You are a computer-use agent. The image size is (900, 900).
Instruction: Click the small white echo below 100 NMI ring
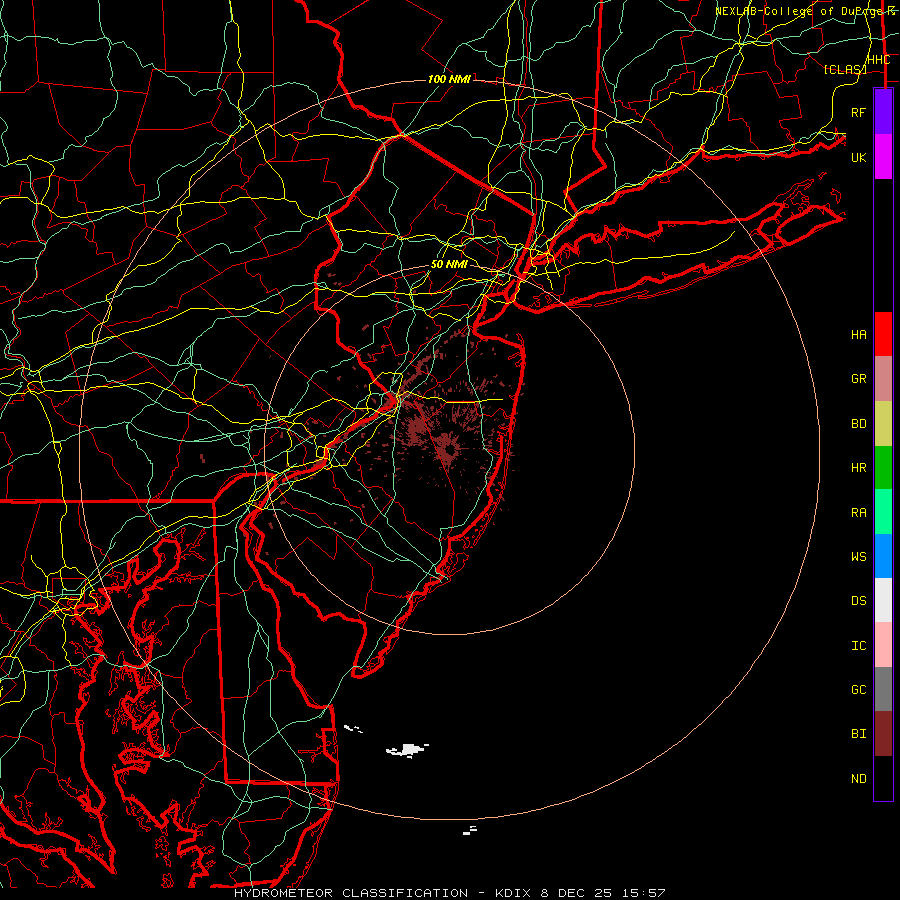pyautogui.click(x=470, y=830)
